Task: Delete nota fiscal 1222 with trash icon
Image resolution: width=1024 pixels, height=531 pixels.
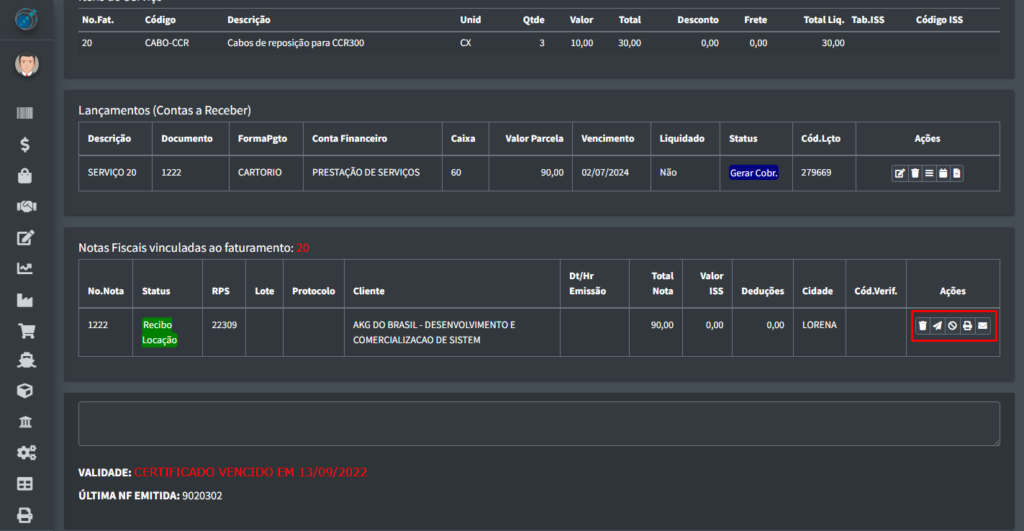Action: 922,325
